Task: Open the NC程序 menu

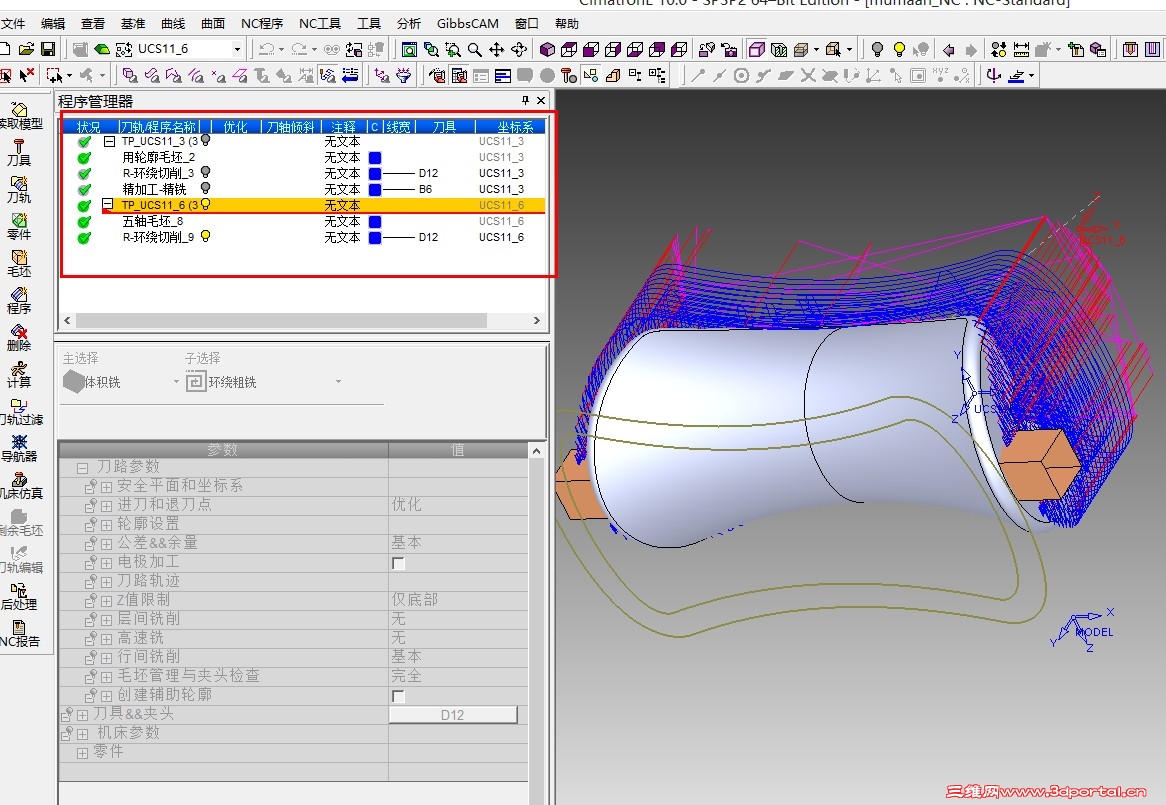Action: (x=262, y=24)
